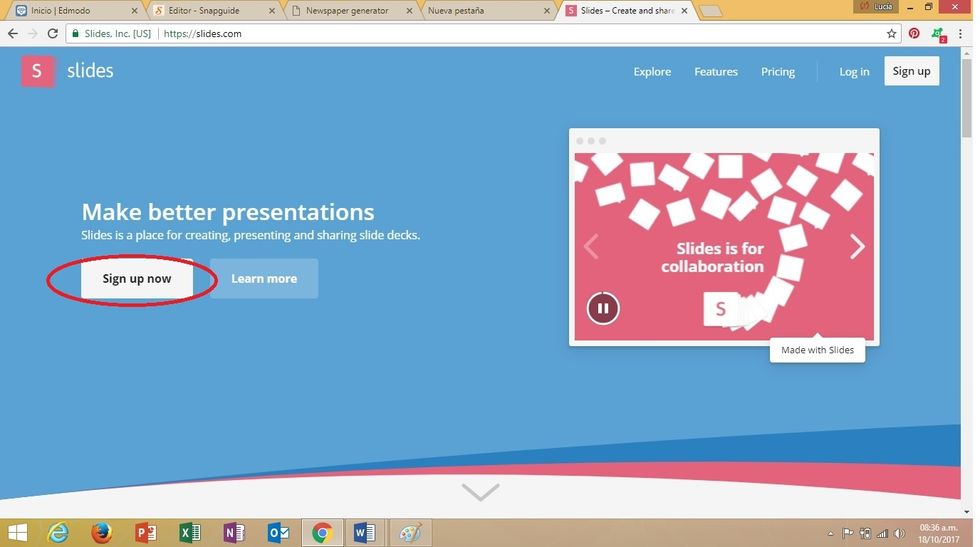Viewport: 980px width, 547px height.
Task: Click the green extension icon with badge
Action: point(938,34)
